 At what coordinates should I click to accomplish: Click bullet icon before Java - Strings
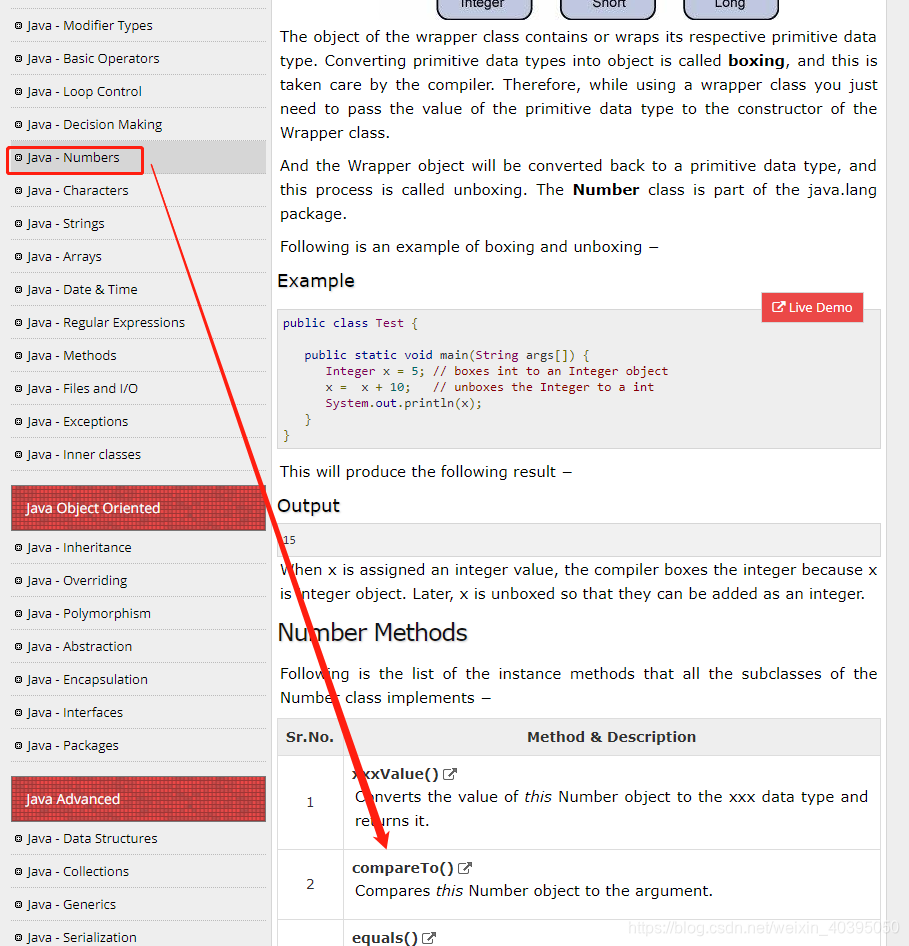tap(19, 223)
